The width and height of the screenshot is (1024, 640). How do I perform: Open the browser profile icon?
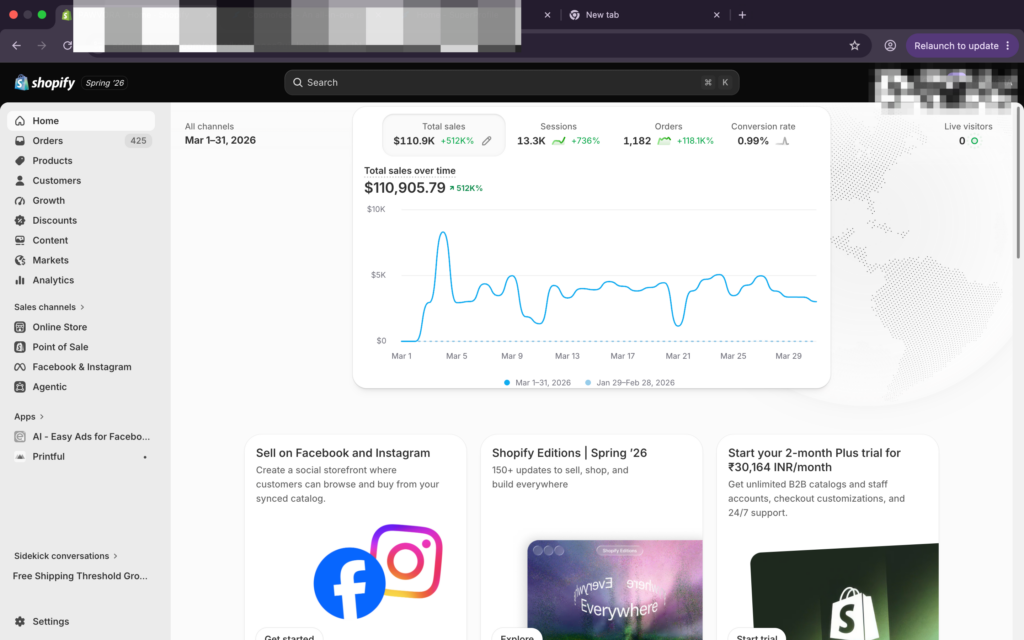pyautogui.click(x=889, y=46)
